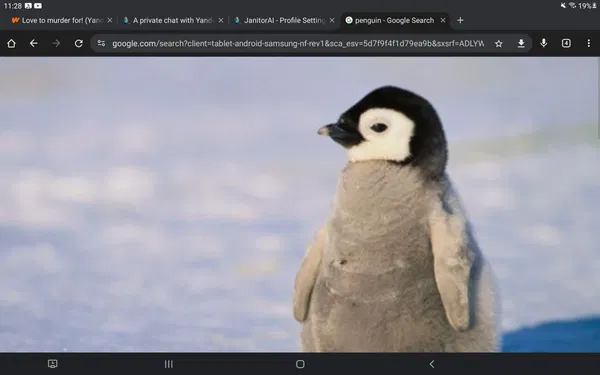Screen dimensions: 600x375
Task: Tap the download page icon
Action: point(521,44)
